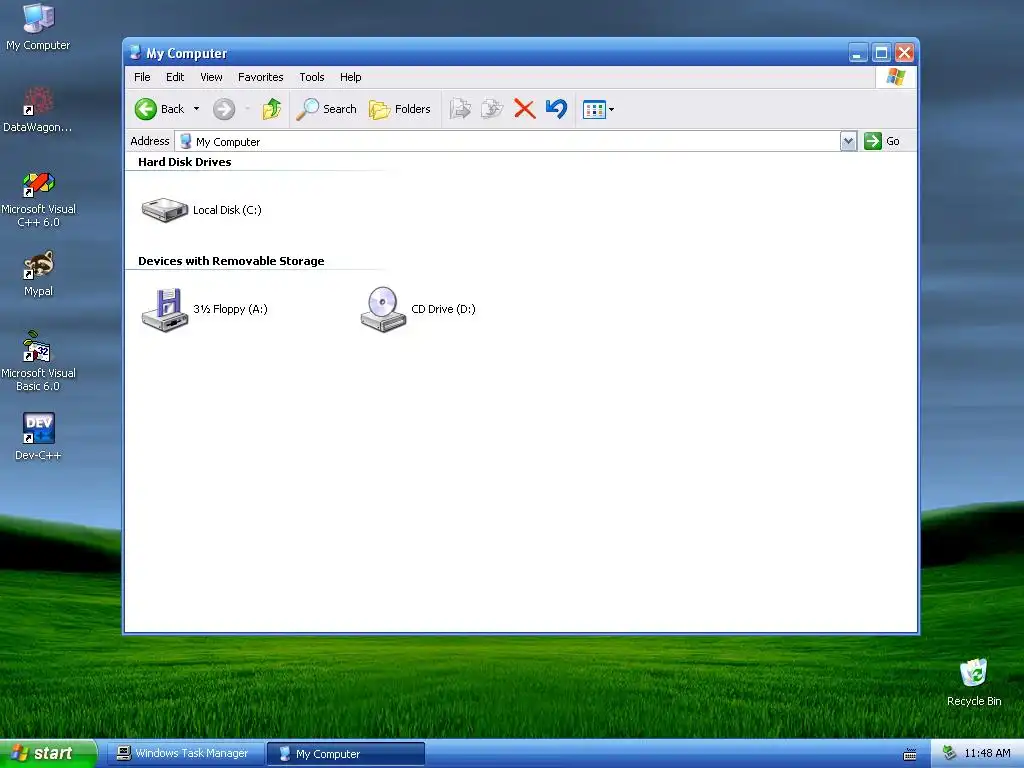Viewport: 1024px width, 768px height.
Task: Click Devices with Removable Storage header
Action: click(231, 261)
